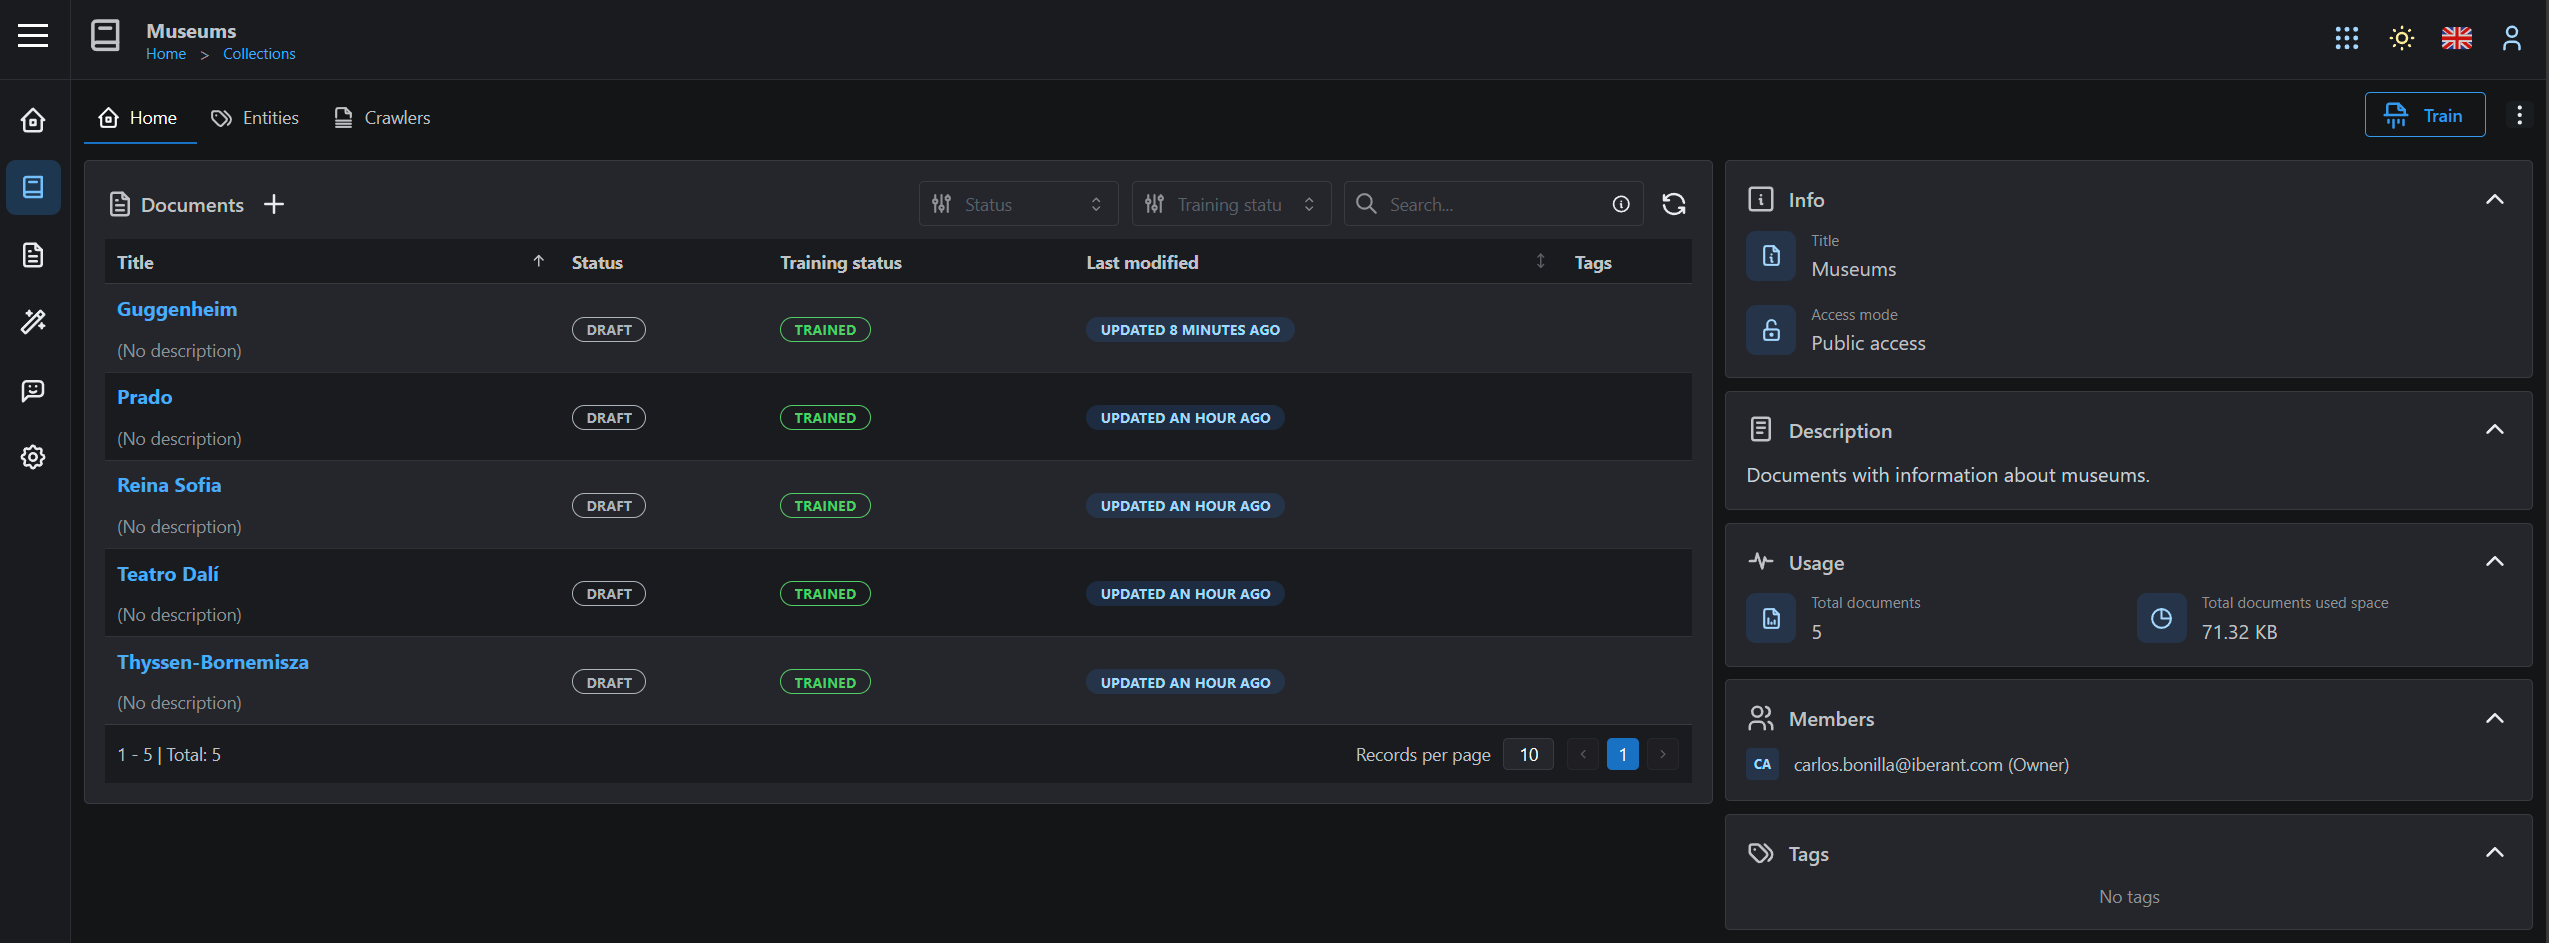Sort by Last modified column arrows

[x=1540, y=261]
